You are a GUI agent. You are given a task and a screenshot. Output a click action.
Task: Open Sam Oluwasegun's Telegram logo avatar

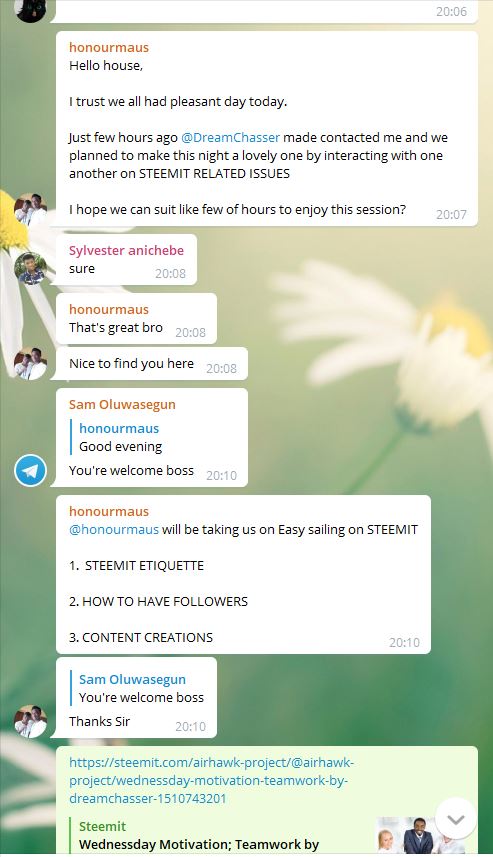pos(30,471)
